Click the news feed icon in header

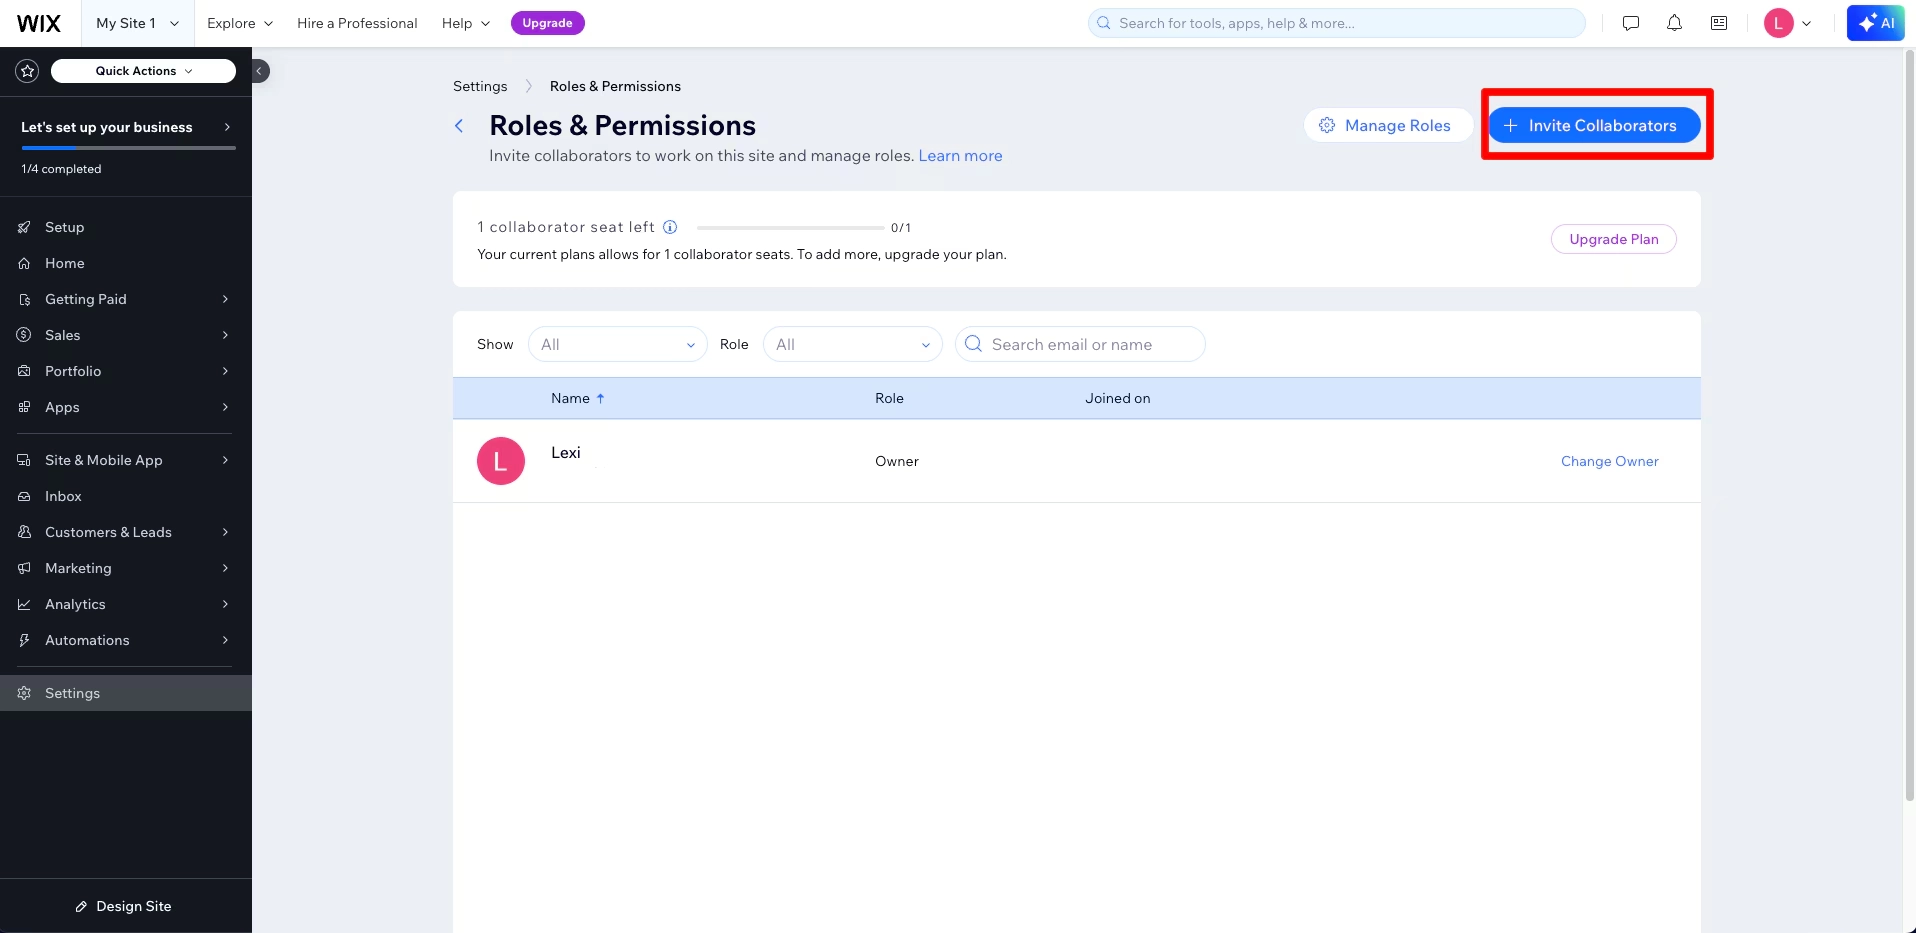point(1719,23)
